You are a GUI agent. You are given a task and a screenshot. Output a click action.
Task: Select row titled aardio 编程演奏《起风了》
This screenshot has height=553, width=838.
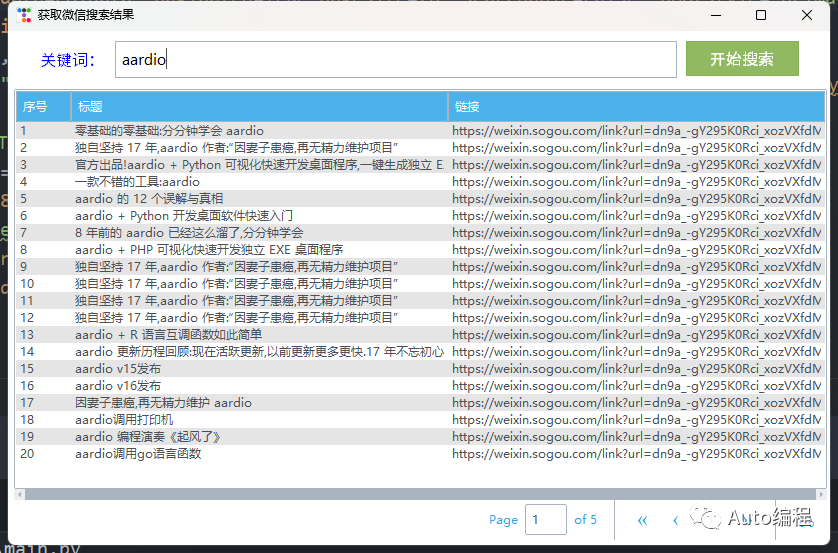(420, 437)
